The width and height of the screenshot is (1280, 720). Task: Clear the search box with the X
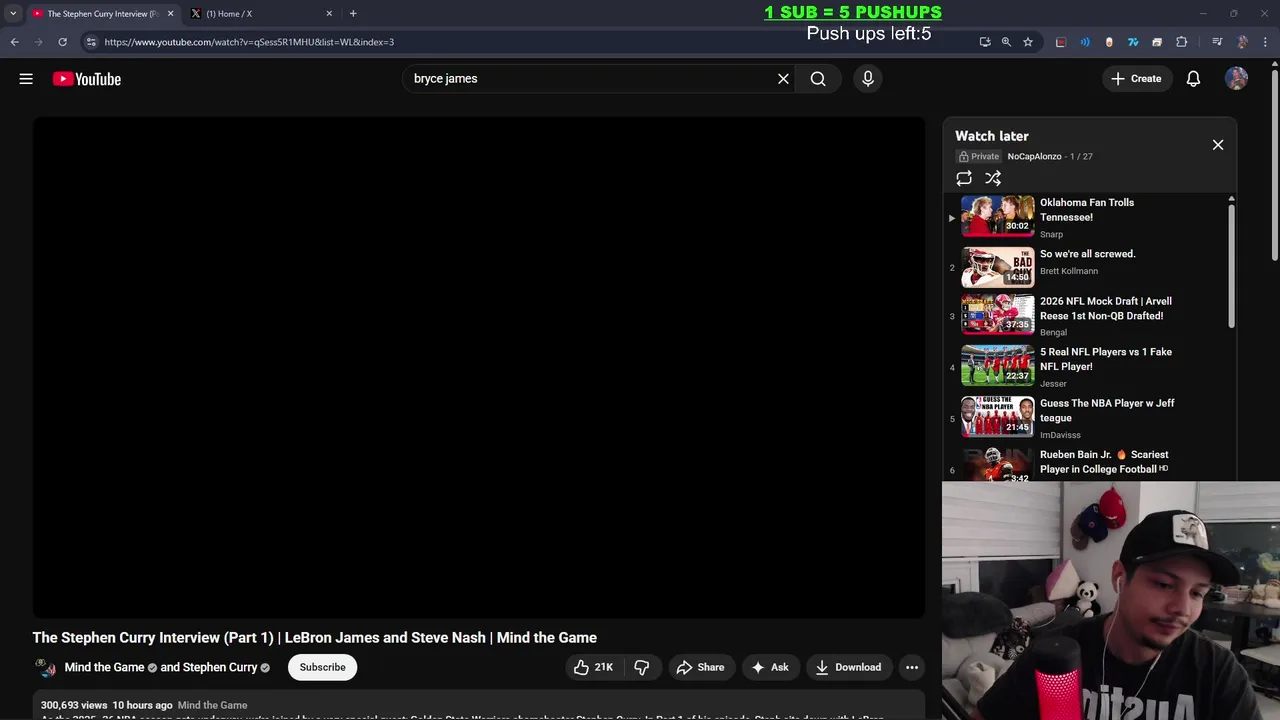click(783, 79)
